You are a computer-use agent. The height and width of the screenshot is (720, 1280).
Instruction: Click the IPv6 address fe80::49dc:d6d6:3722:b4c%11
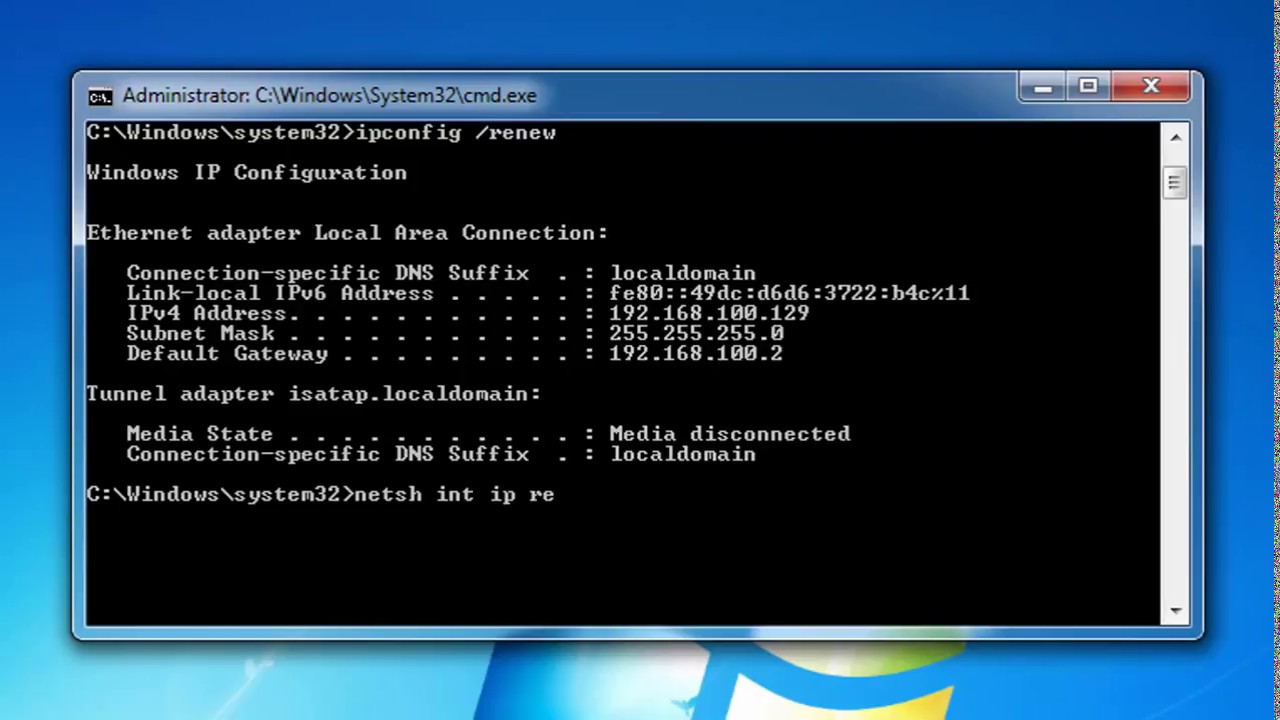[x=789, y=293]
